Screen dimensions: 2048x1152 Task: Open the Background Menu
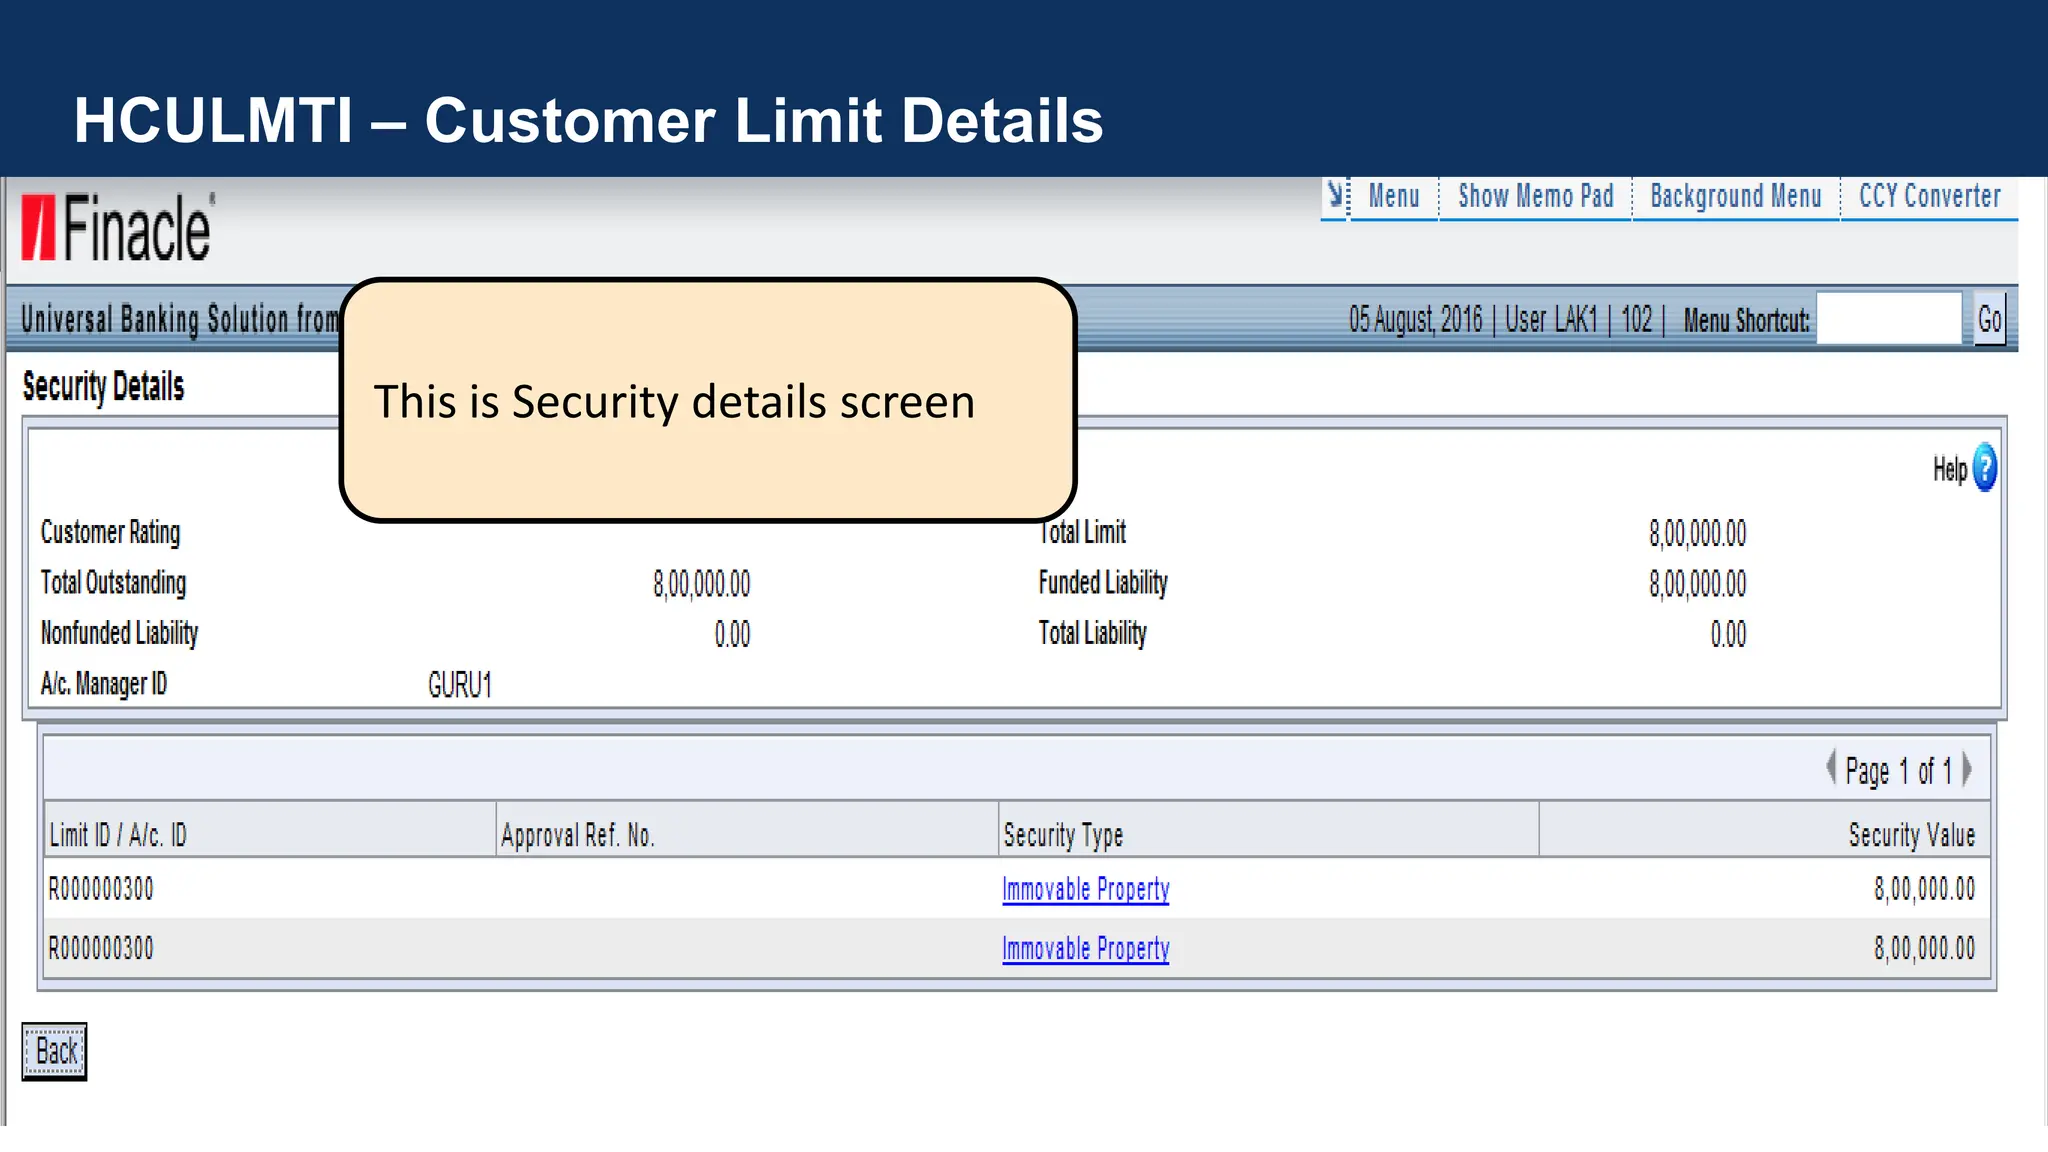click(1735, 197)
